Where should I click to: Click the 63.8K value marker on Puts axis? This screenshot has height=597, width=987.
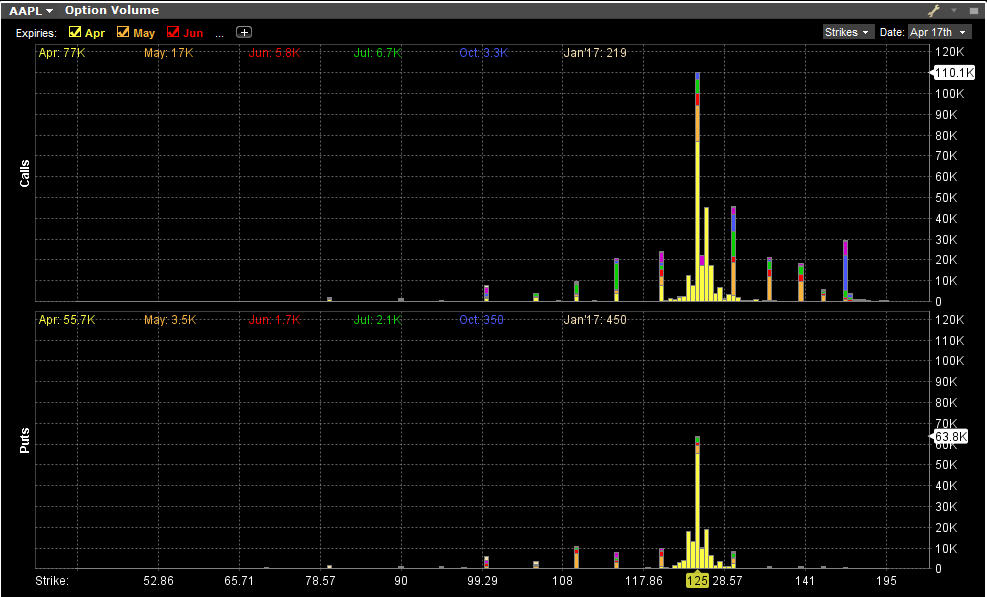coord(950,436)
